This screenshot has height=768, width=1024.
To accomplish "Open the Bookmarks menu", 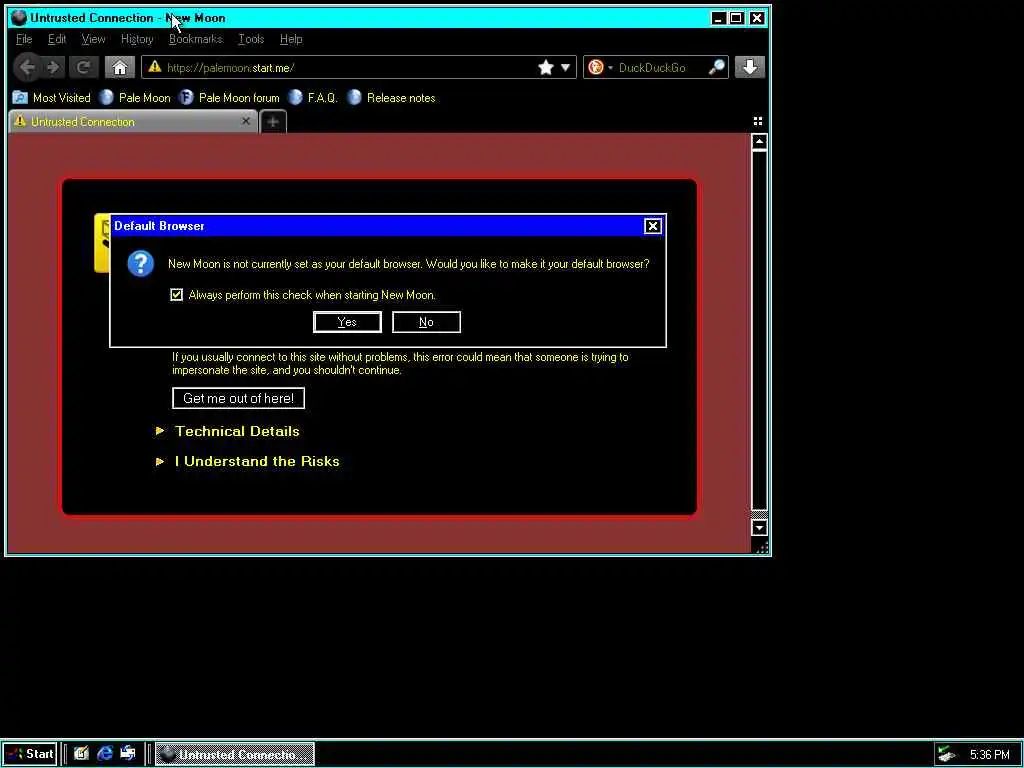I will click(195, 39).
